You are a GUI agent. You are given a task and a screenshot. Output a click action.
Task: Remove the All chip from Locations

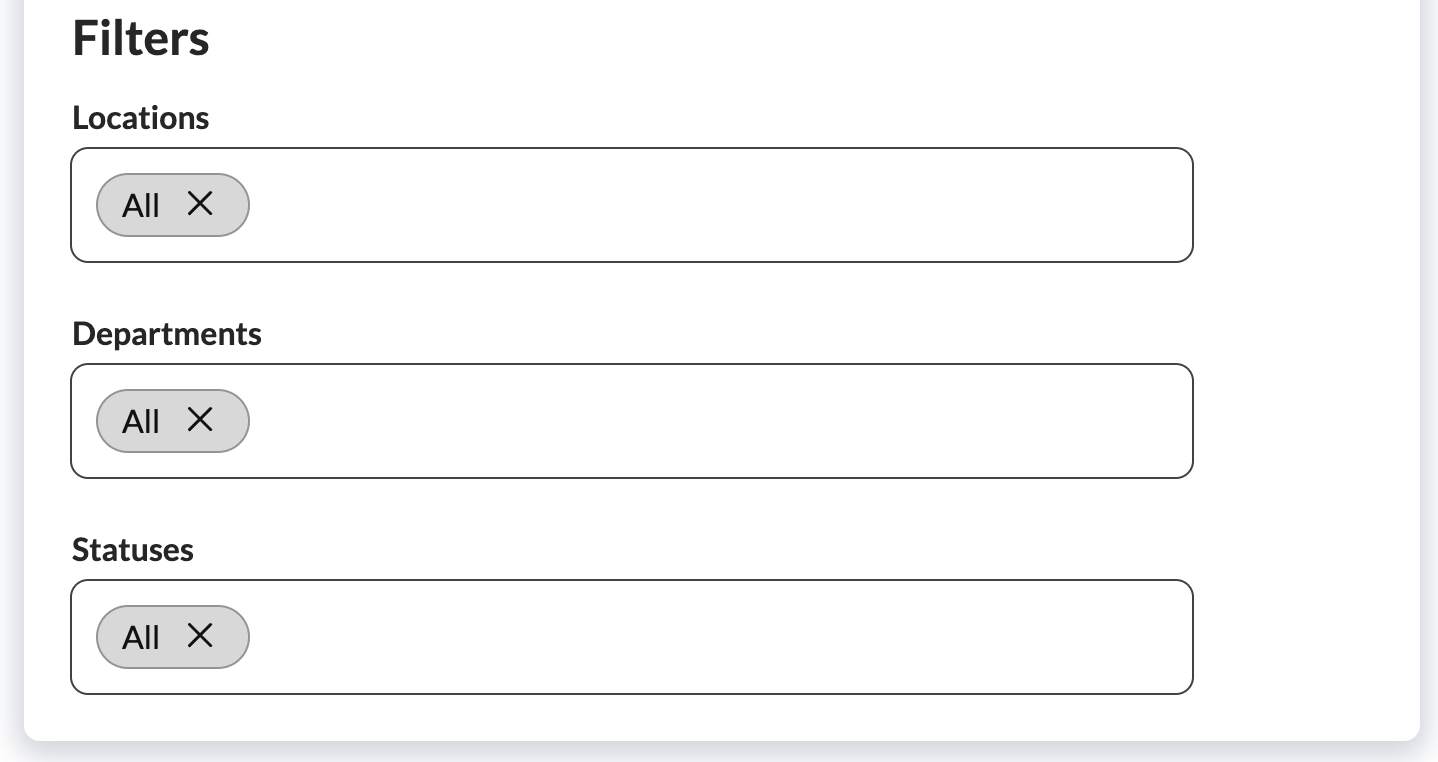(200, 204)
